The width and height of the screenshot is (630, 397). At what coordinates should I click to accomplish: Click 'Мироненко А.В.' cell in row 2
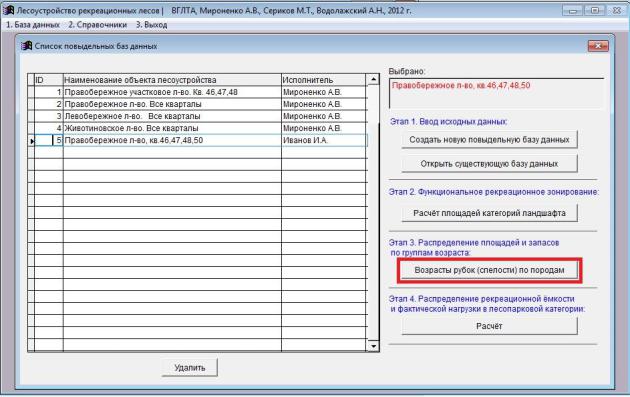click(324, 104)
